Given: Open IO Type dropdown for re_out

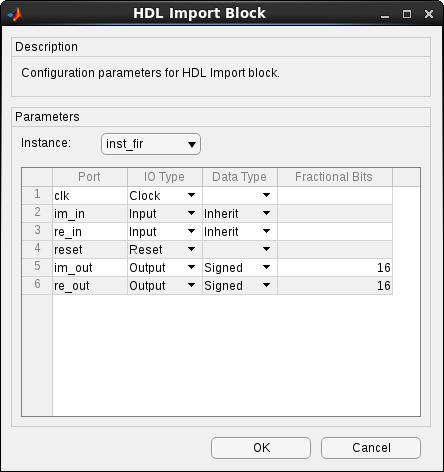Looking at the screenshot, I should coord(165,286).
